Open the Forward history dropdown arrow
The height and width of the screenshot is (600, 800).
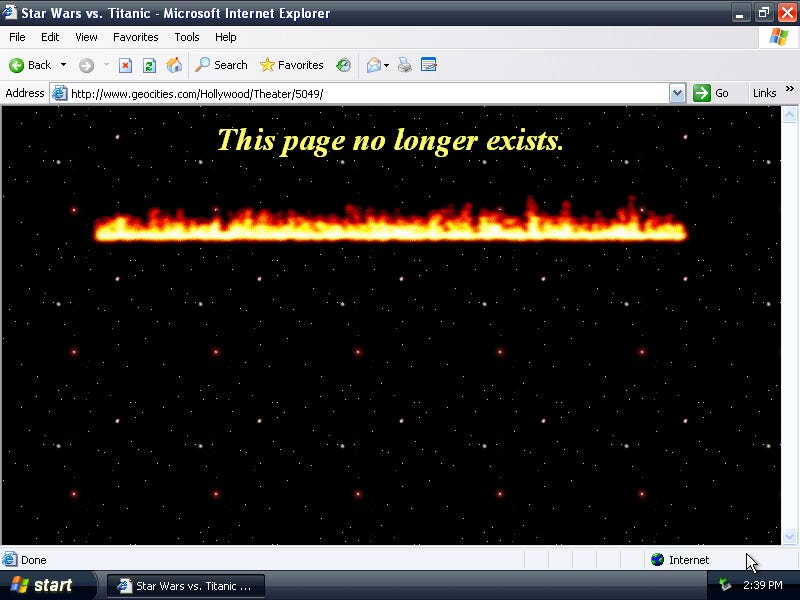coord(106,65)
